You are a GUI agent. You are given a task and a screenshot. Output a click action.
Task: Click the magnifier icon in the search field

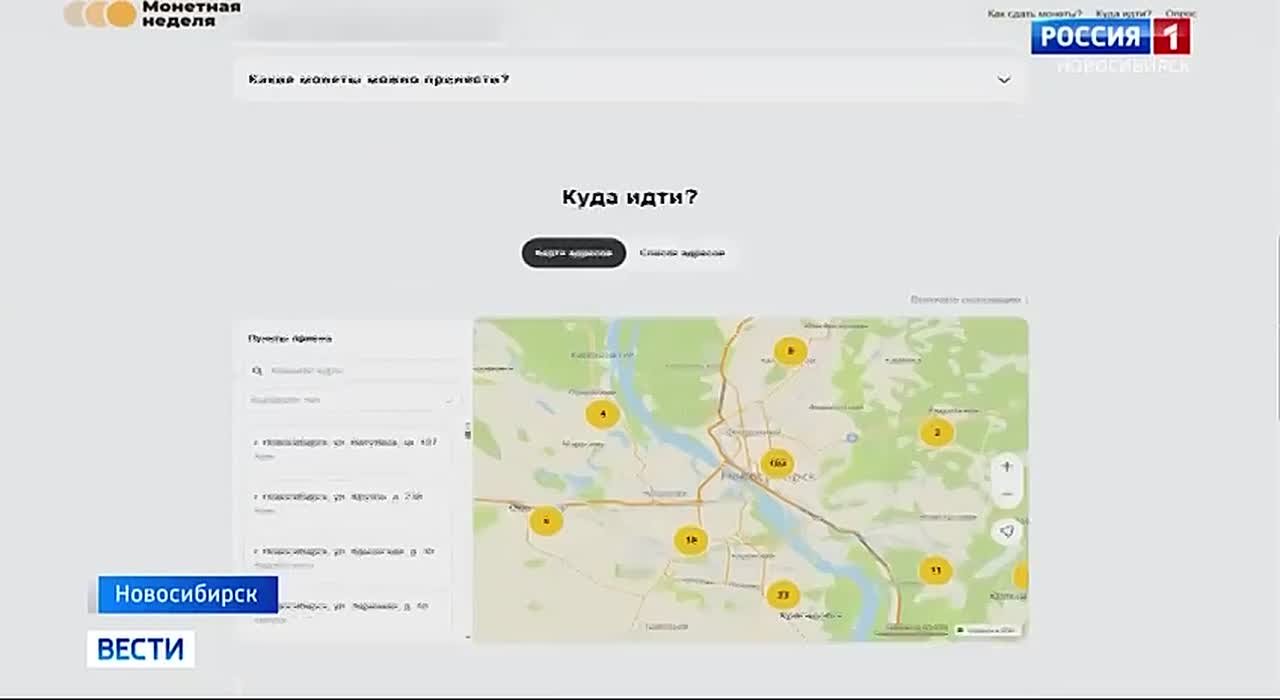click(258, 370)
